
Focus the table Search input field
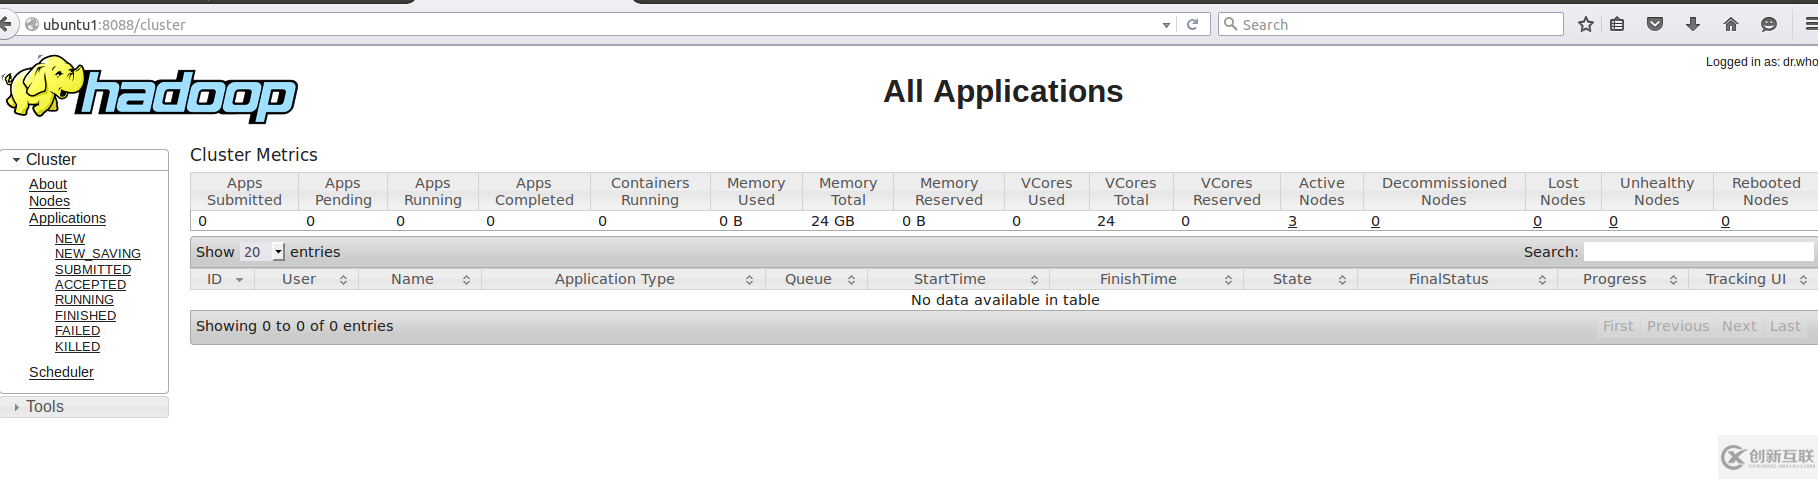click(1697, 252)
